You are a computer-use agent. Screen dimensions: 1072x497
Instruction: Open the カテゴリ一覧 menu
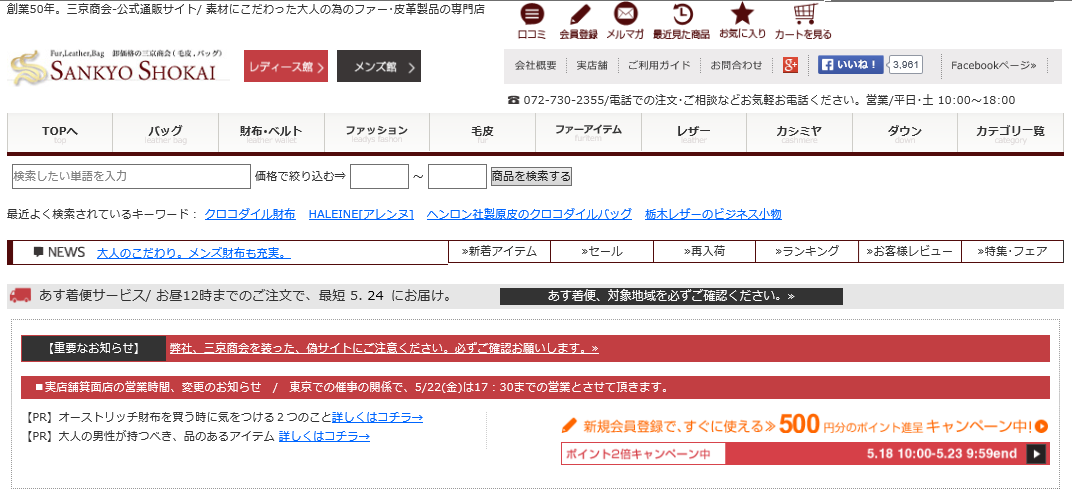[x=1010, y=133]
